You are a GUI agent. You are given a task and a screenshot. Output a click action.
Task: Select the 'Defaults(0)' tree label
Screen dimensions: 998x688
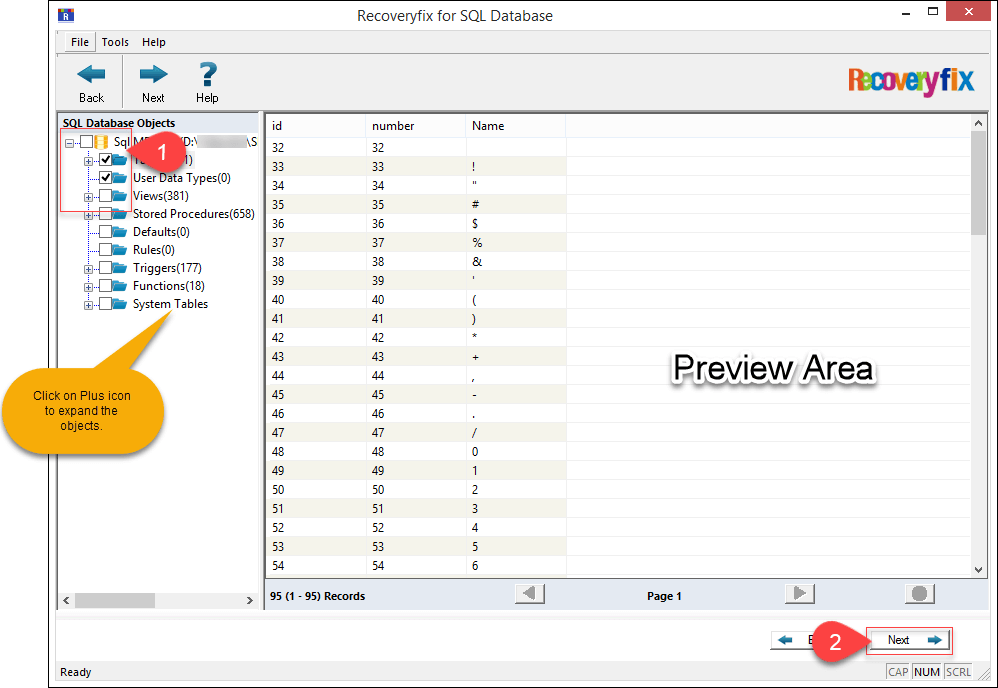[161, 232]
